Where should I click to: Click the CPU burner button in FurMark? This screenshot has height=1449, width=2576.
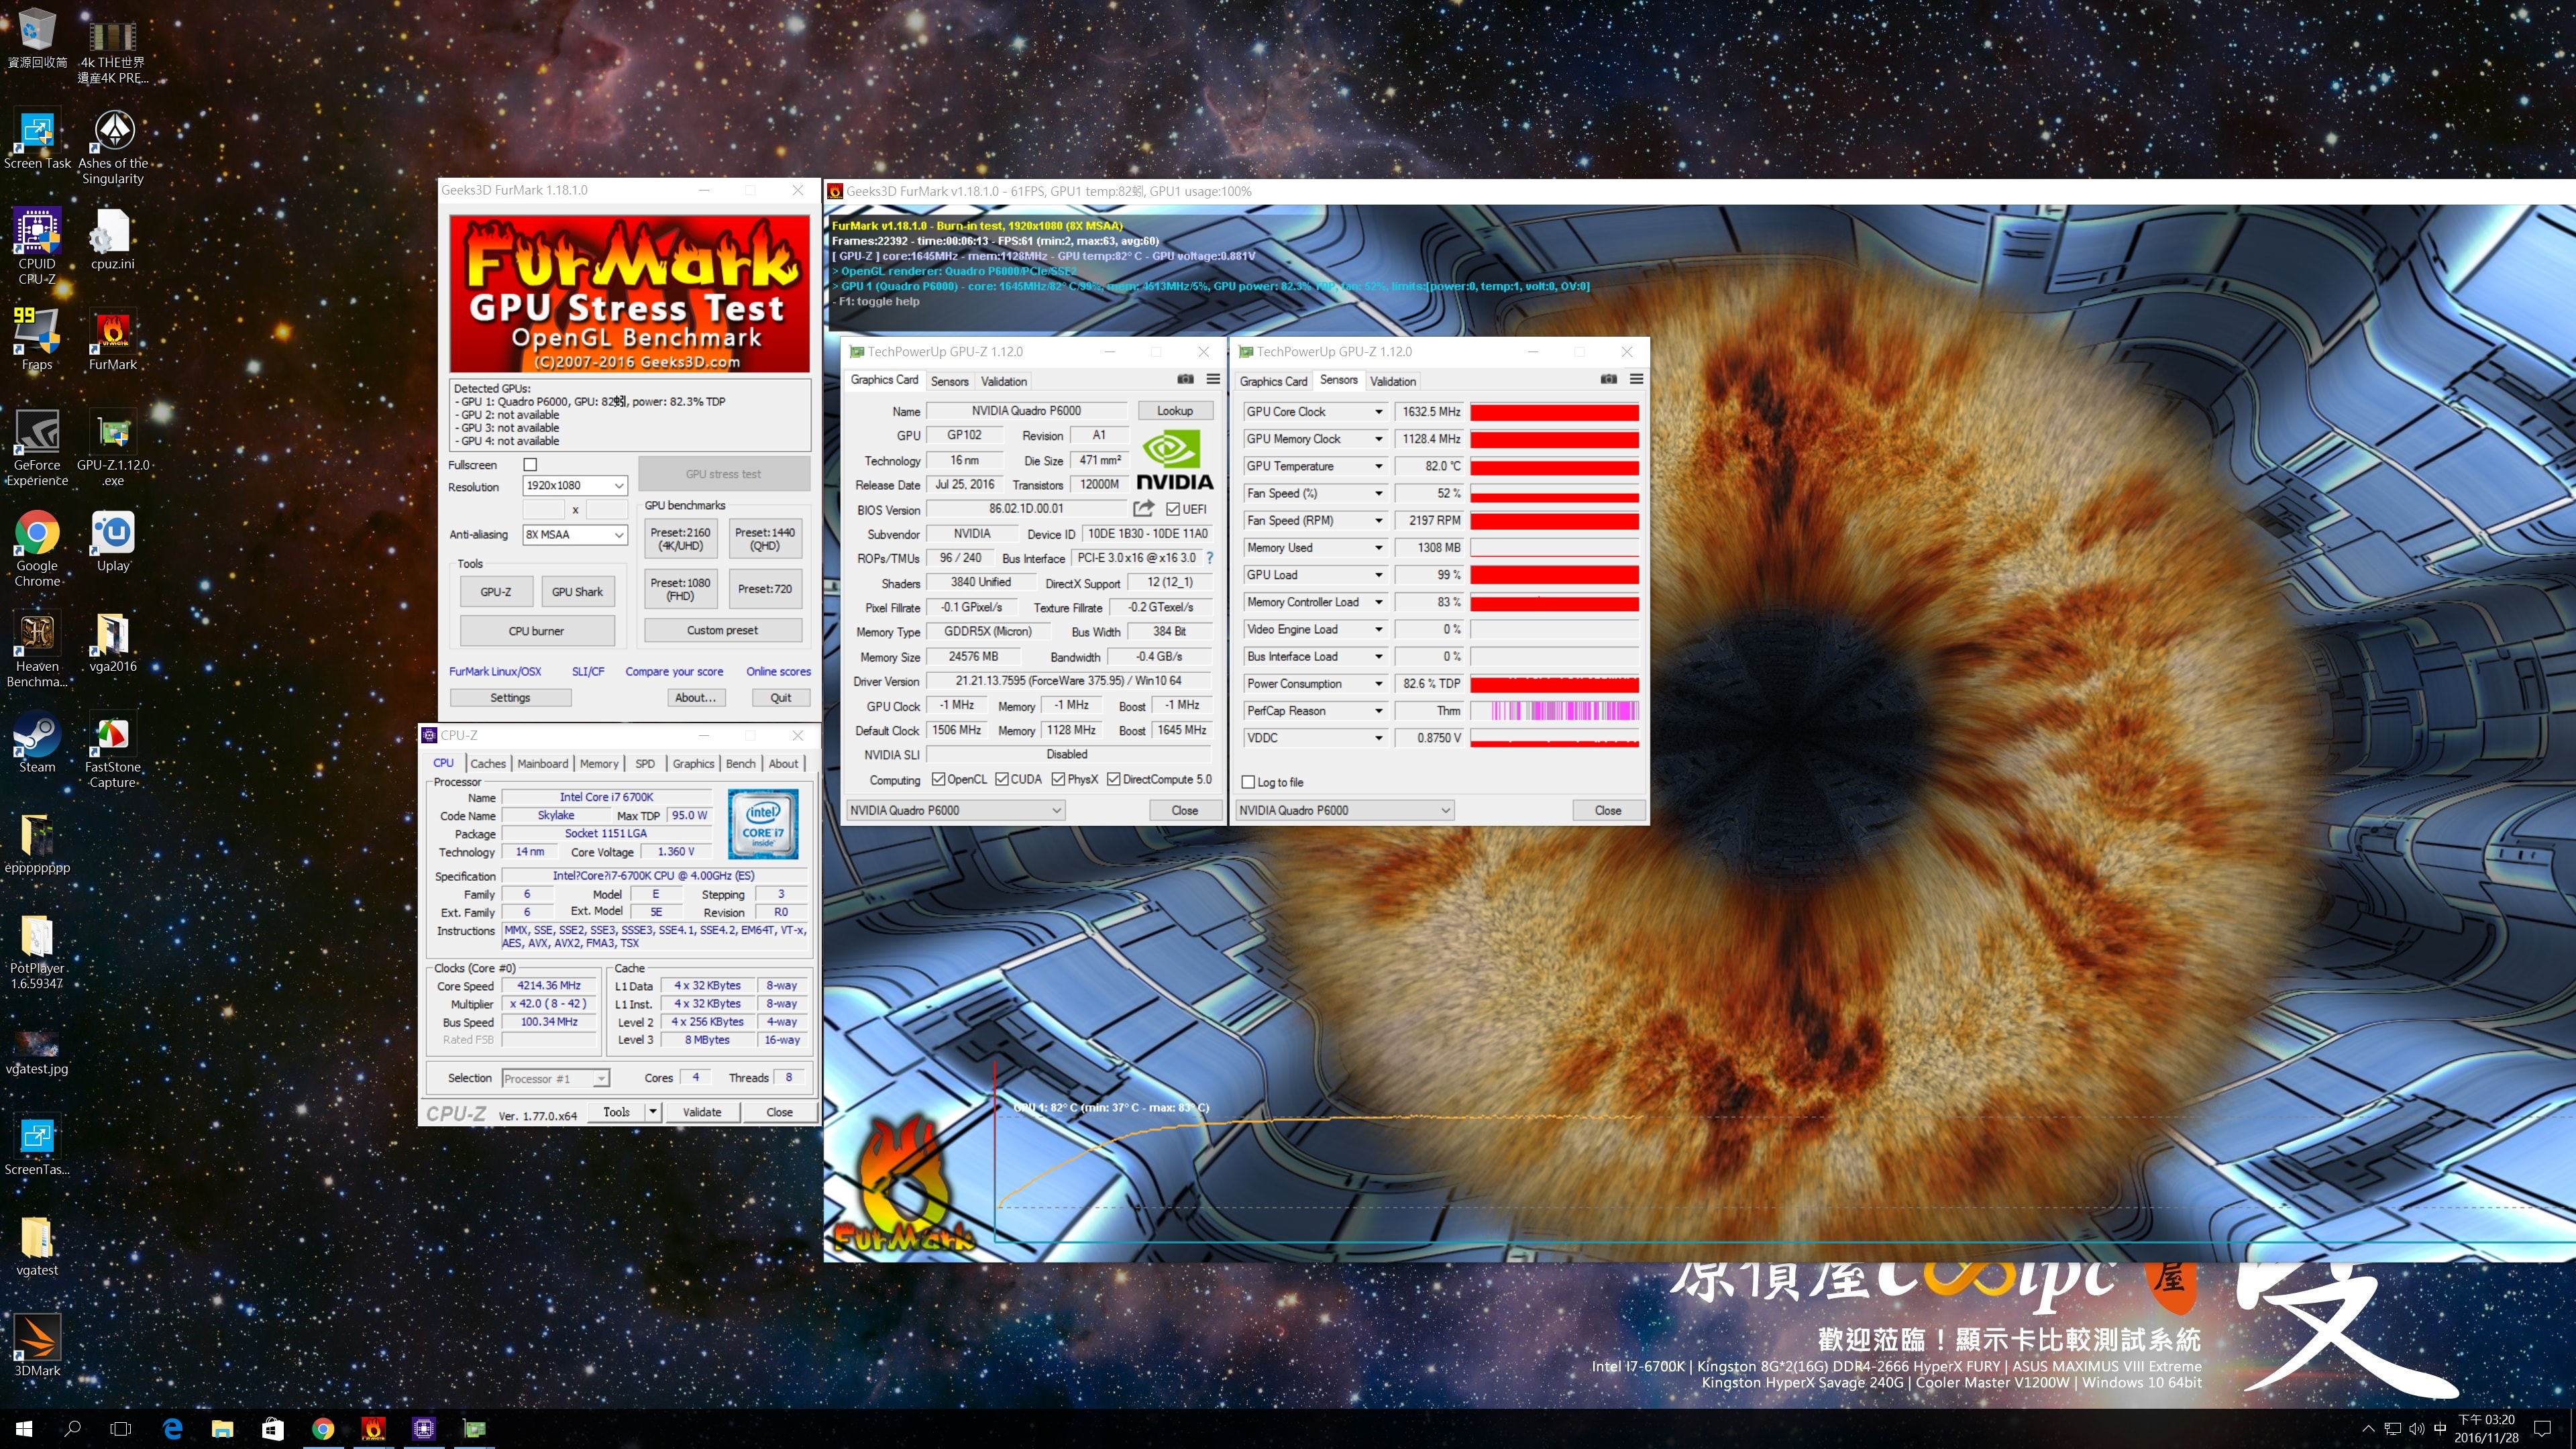pyautogui.click(x=537, y=631)
